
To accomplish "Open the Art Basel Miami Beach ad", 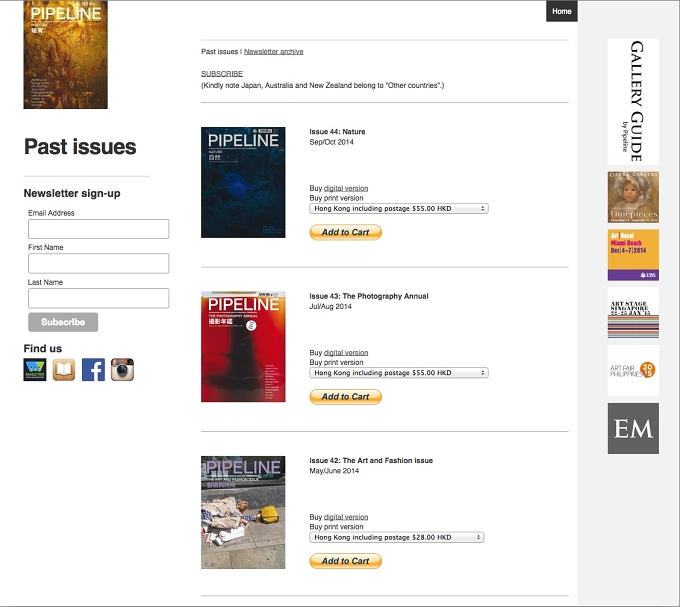I will point(633,255).
